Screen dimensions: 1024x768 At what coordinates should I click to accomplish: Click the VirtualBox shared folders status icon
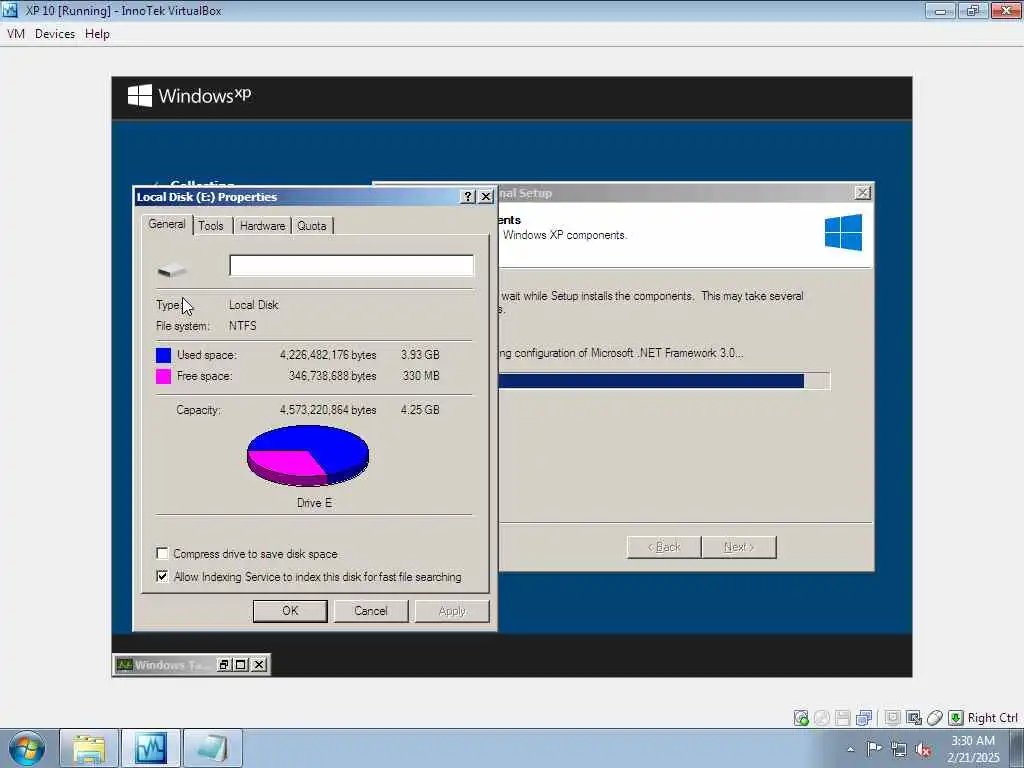pyautogui.click(x=893, y=718)
